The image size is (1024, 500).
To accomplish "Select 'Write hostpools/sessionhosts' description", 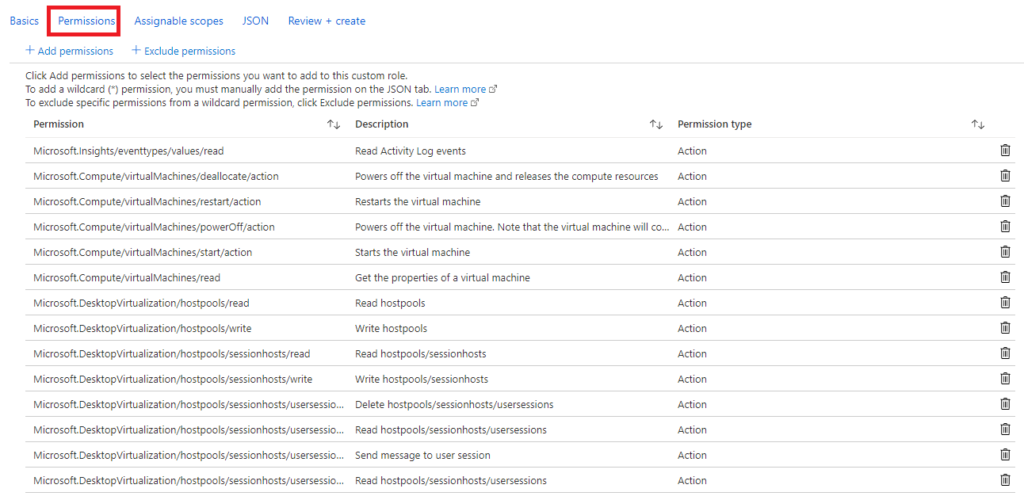I will [x=421, y=379].
